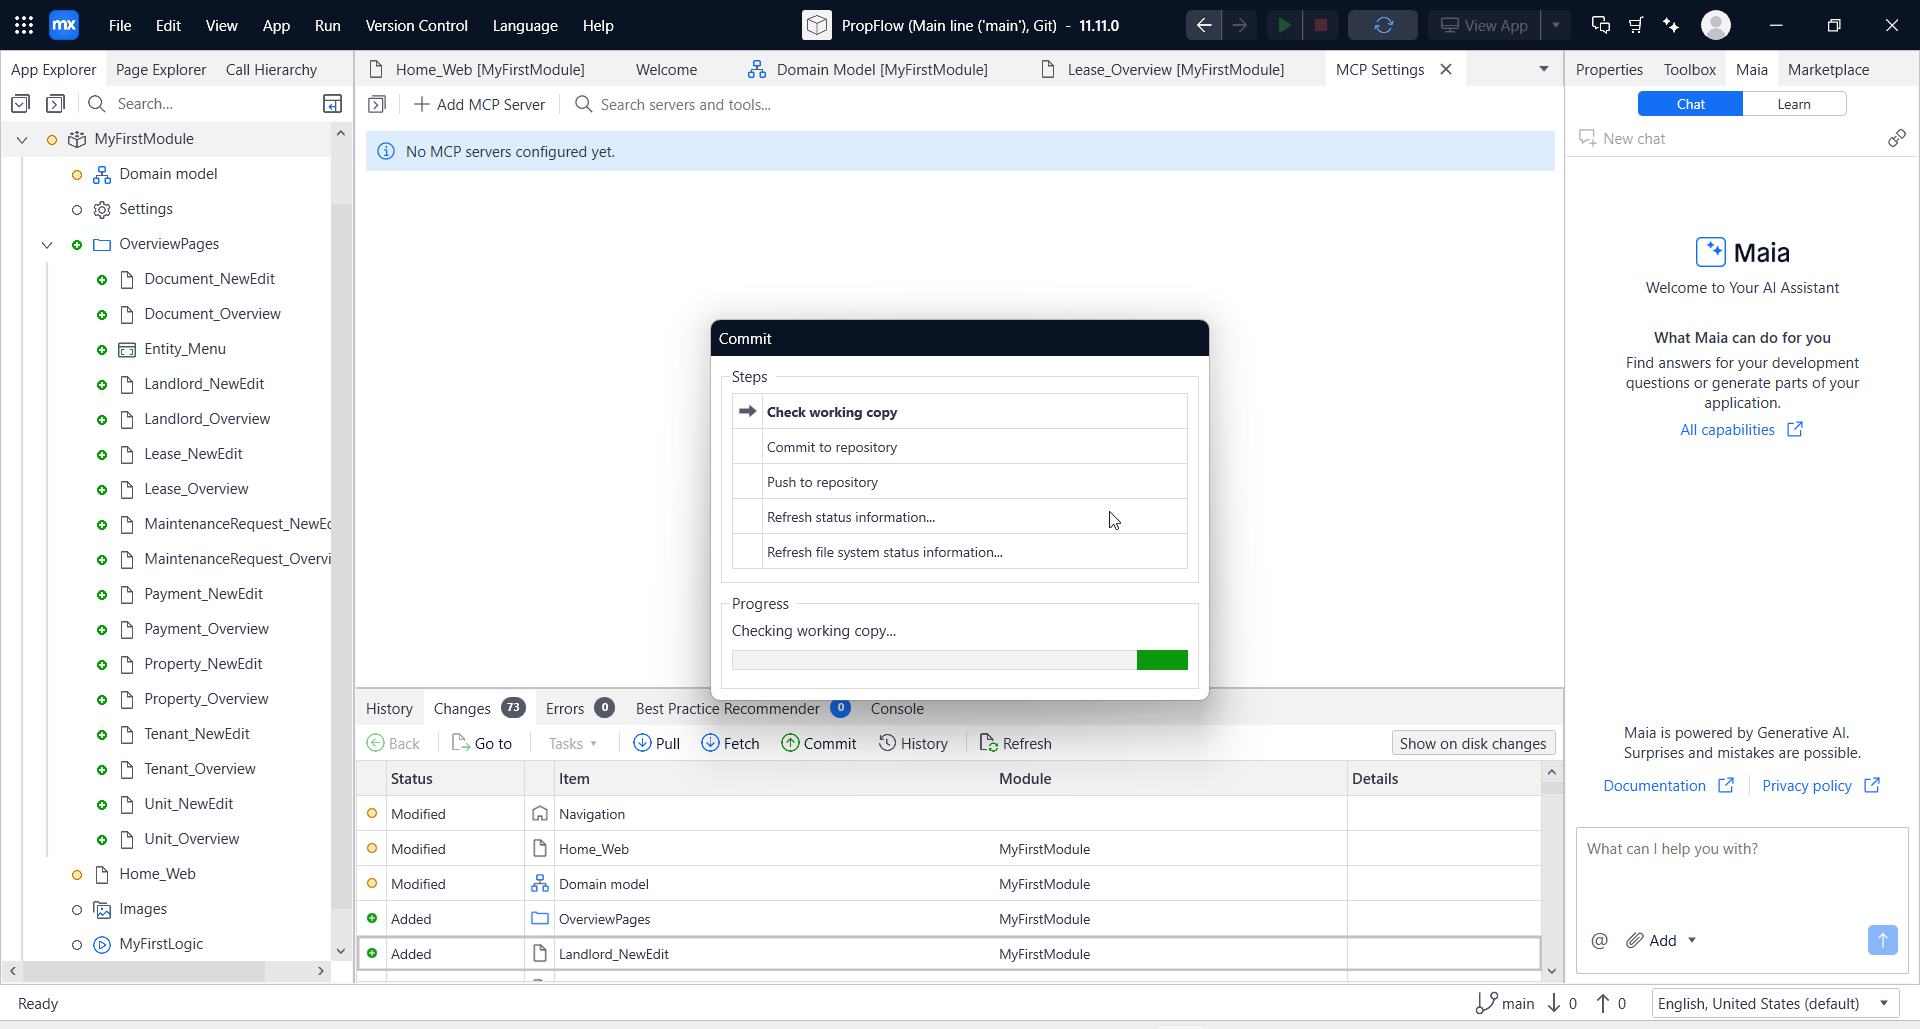Collapse the OverviewPages folder
The height and width of the screenshot is (1029, 1920).
47,244
